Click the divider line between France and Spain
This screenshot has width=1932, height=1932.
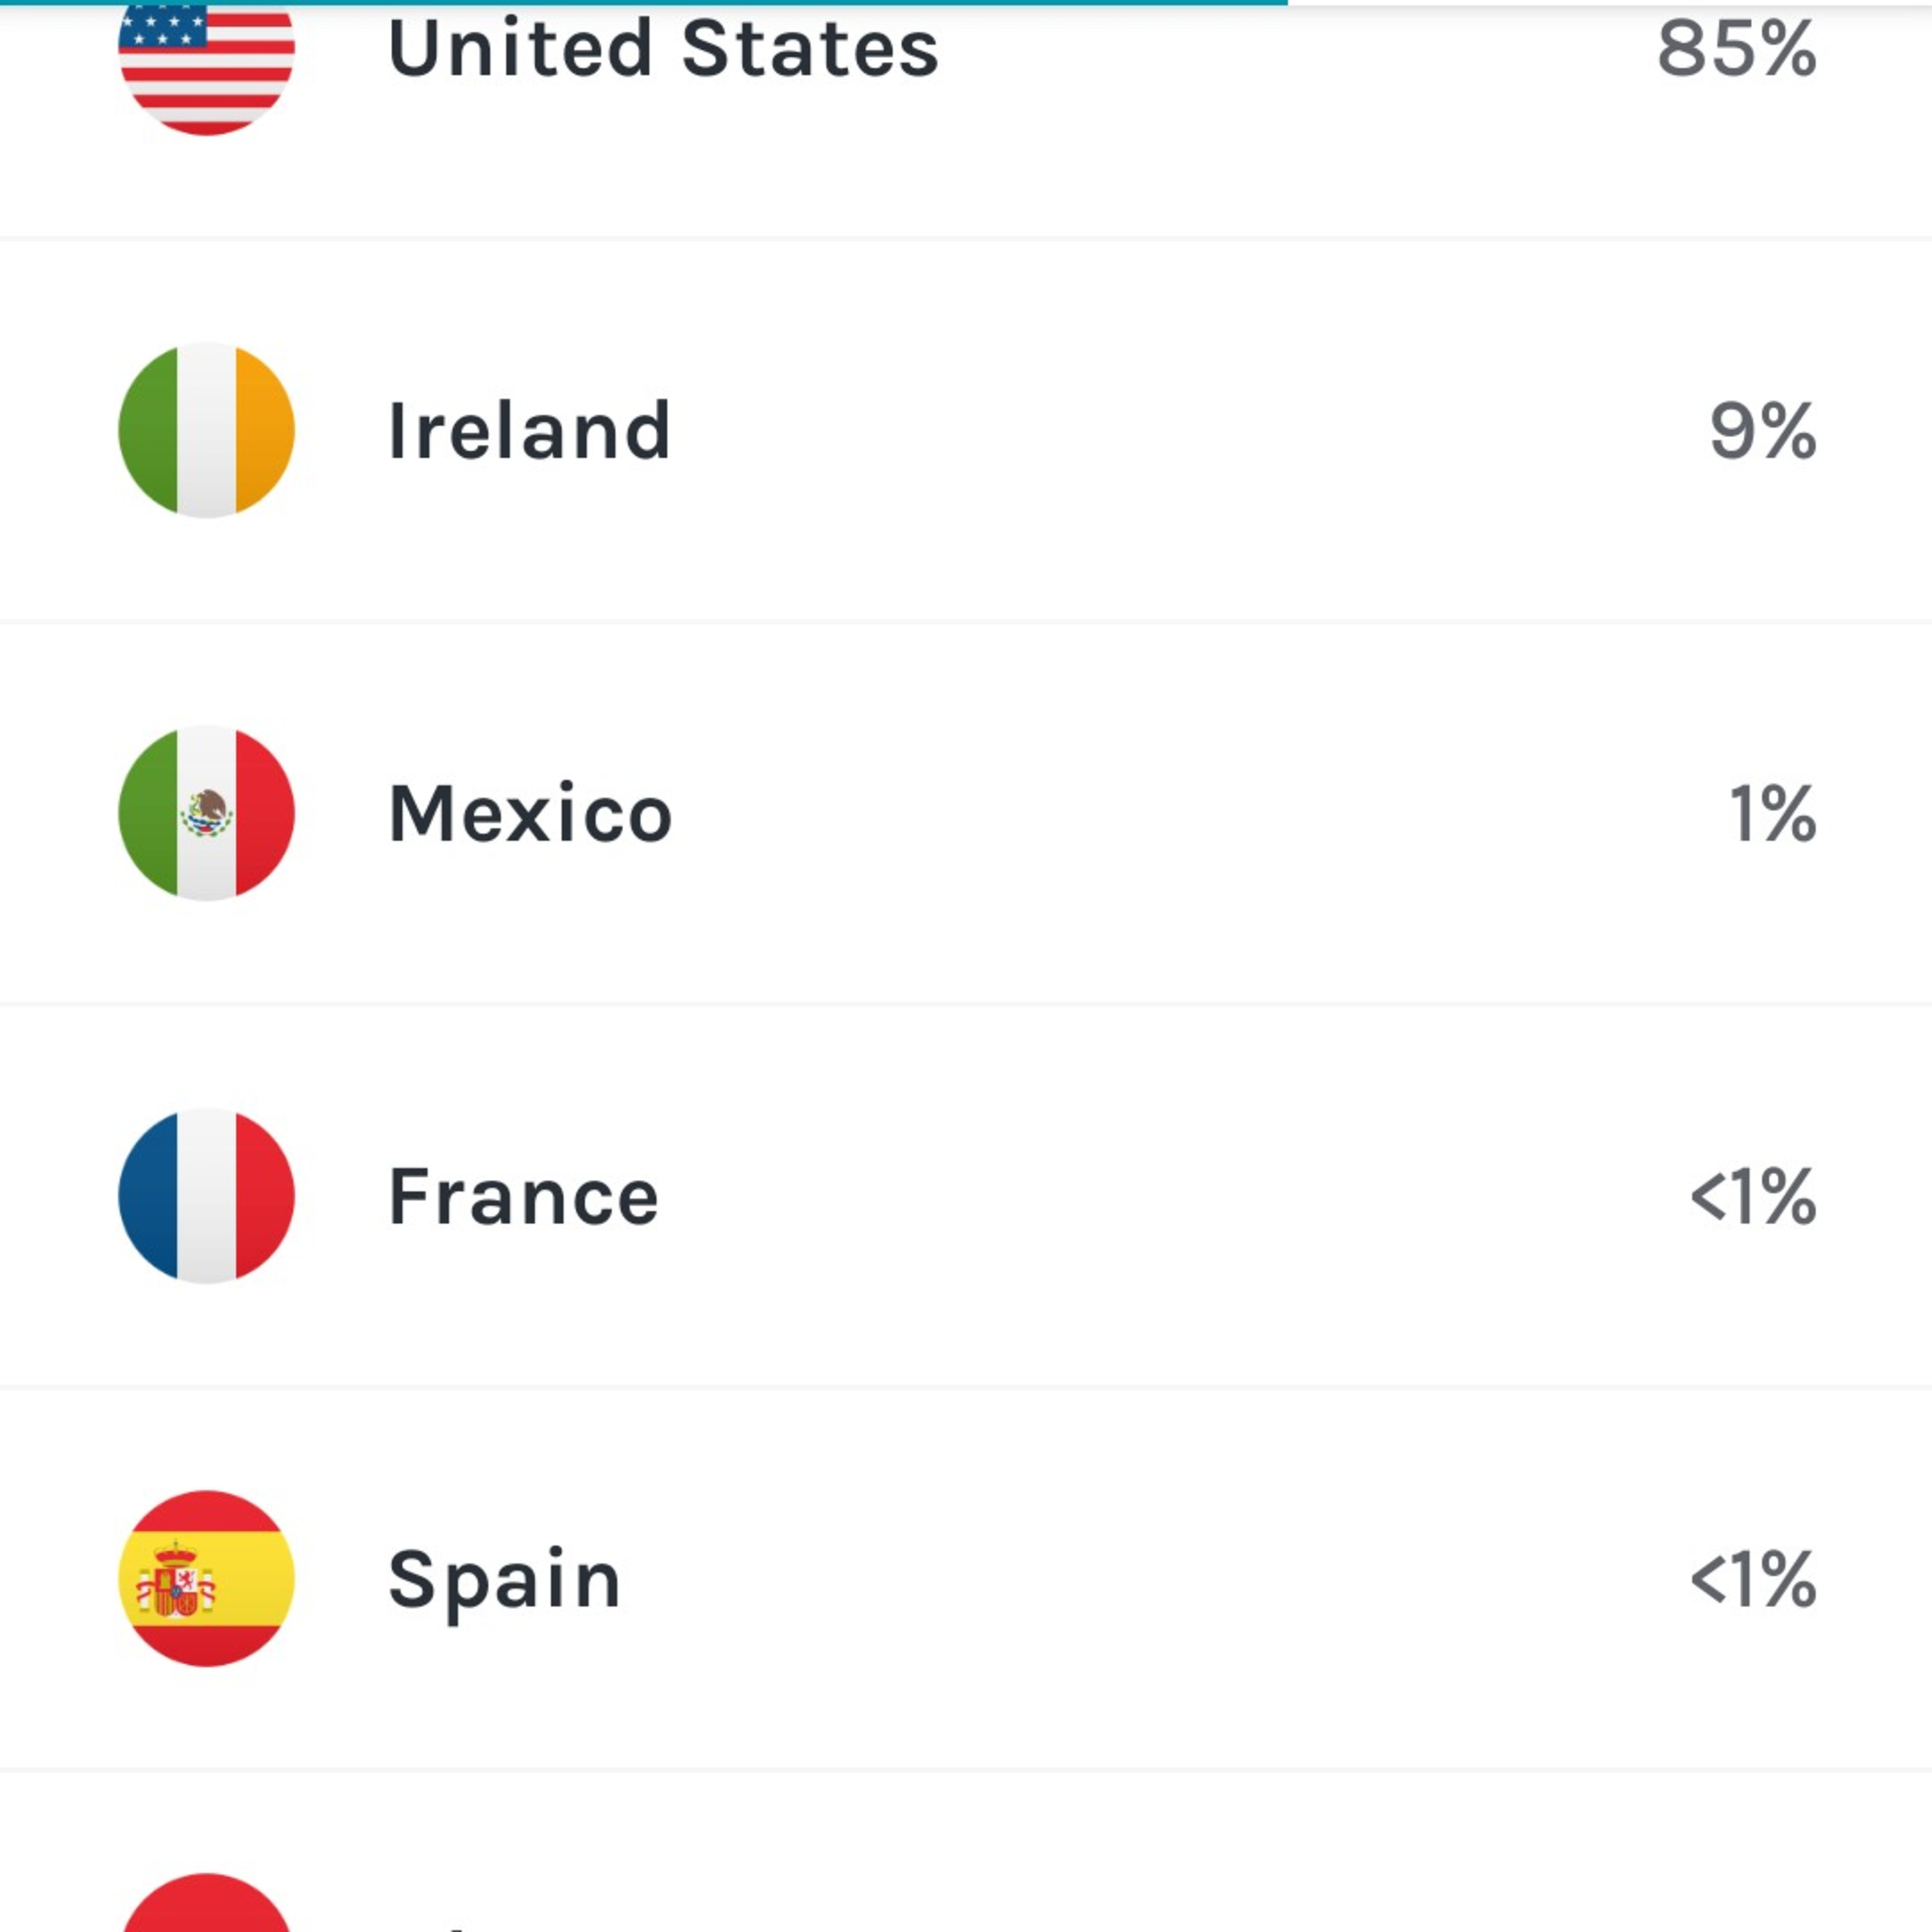click(966, 1387)
